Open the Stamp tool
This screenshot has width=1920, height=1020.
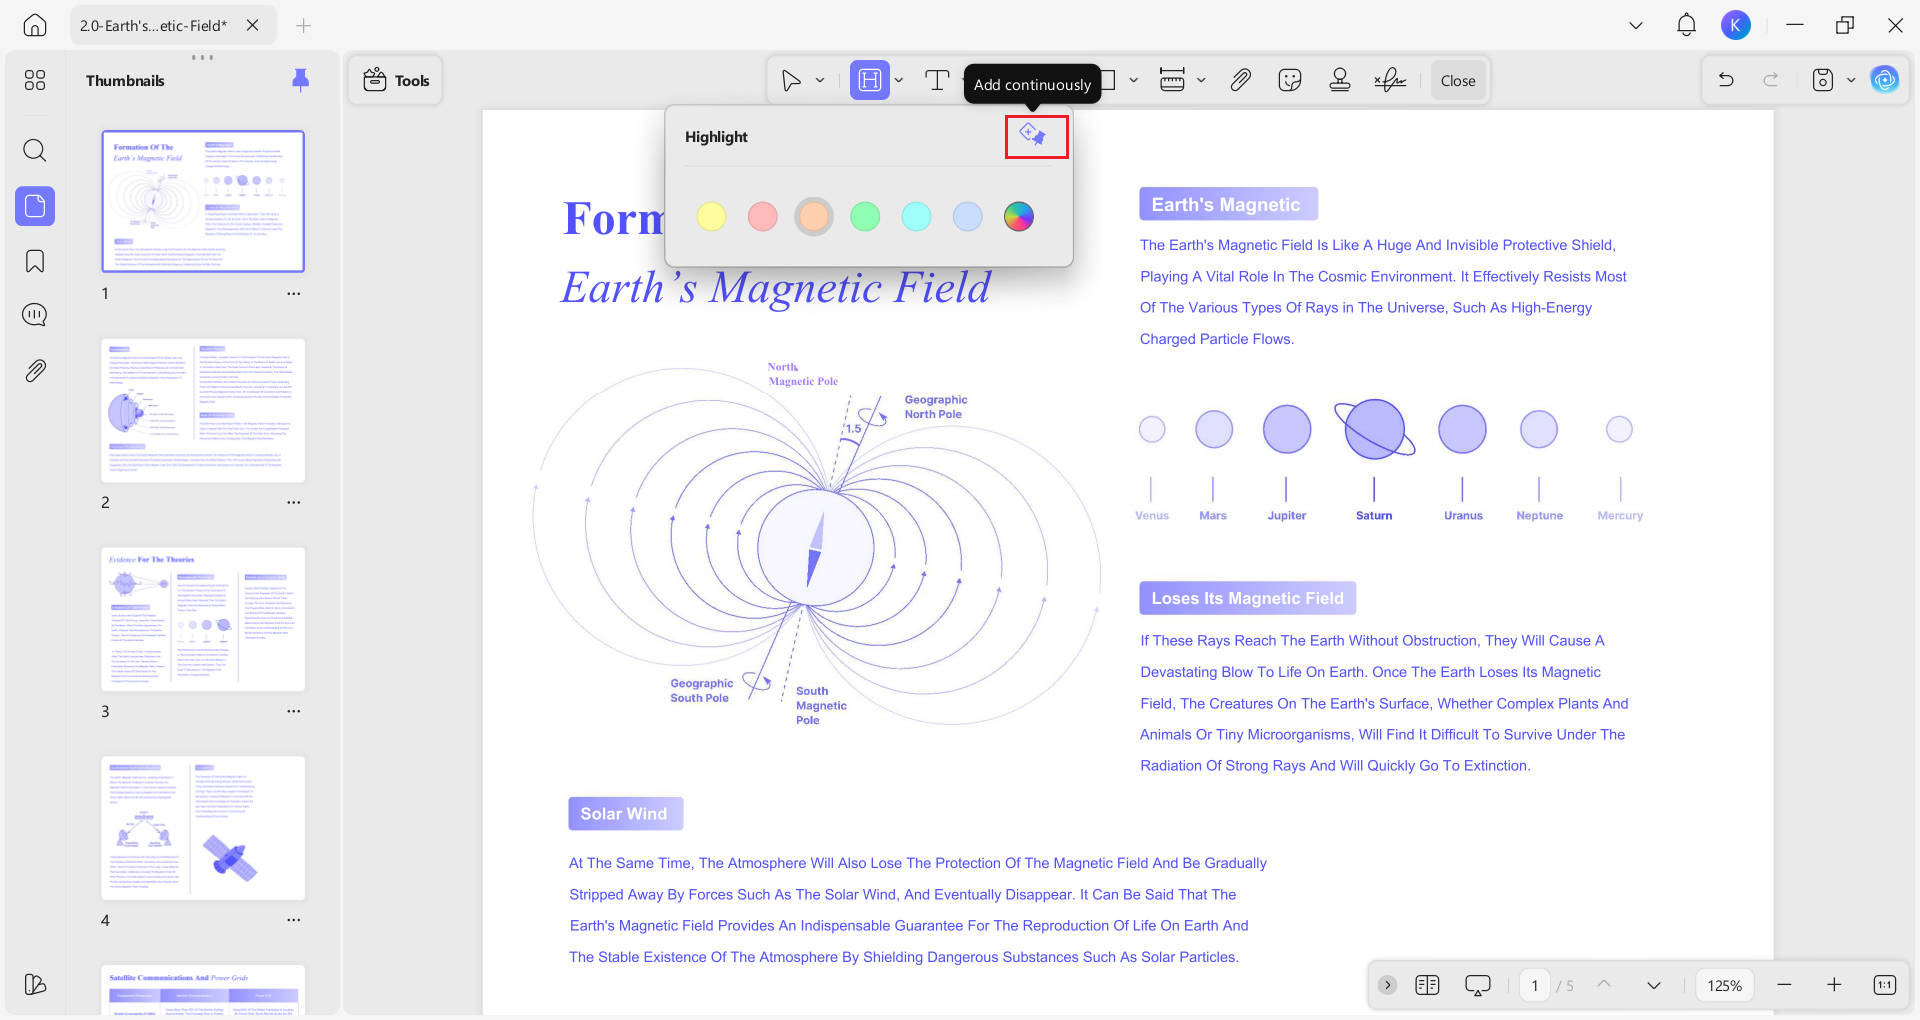1340,81
